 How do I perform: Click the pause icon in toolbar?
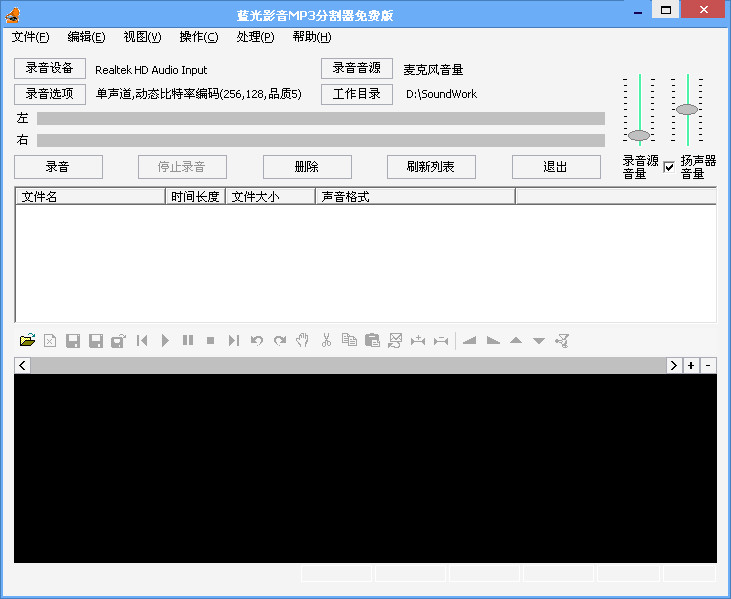pos(188,340)
